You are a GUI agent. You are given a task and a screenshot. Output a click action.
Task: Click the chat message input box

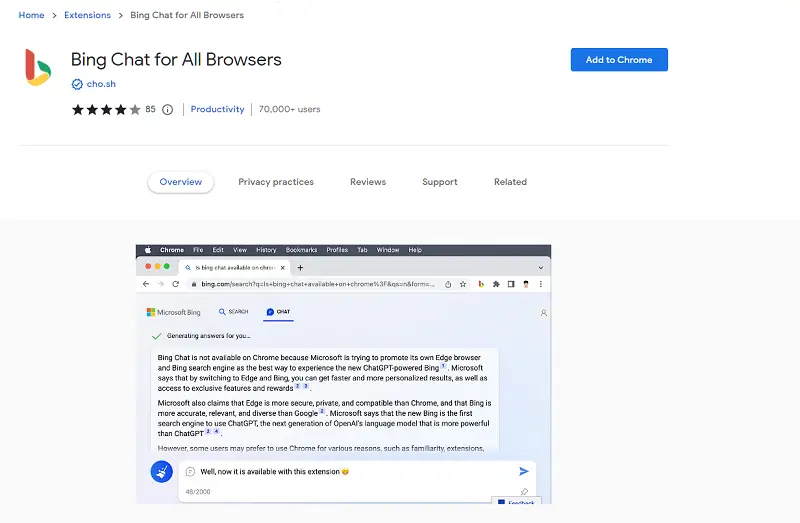[357, 481]
